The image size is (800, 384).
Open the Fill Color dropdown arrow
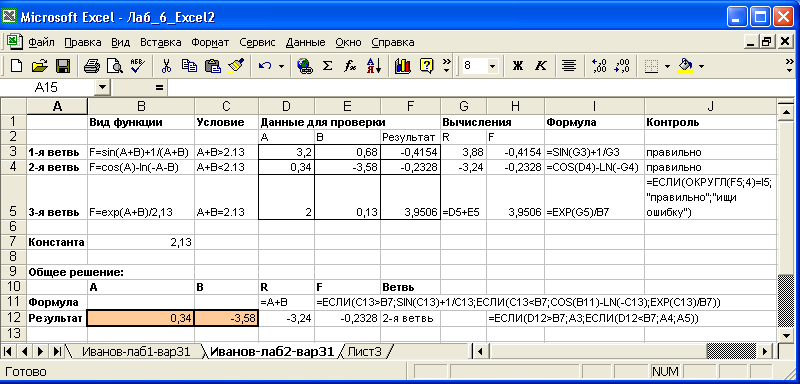coord(702,66)
